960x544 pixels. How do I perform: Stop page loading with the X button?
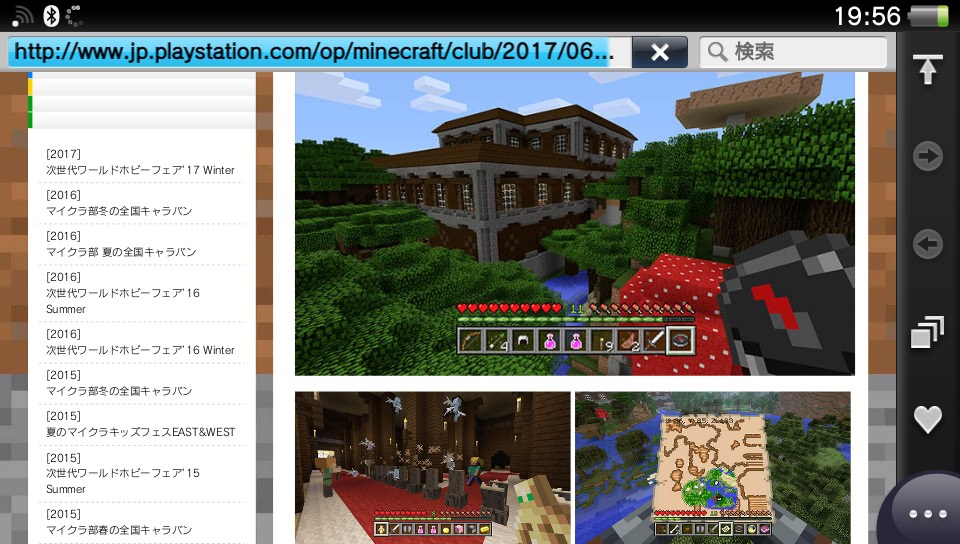(x=660, y=52)
